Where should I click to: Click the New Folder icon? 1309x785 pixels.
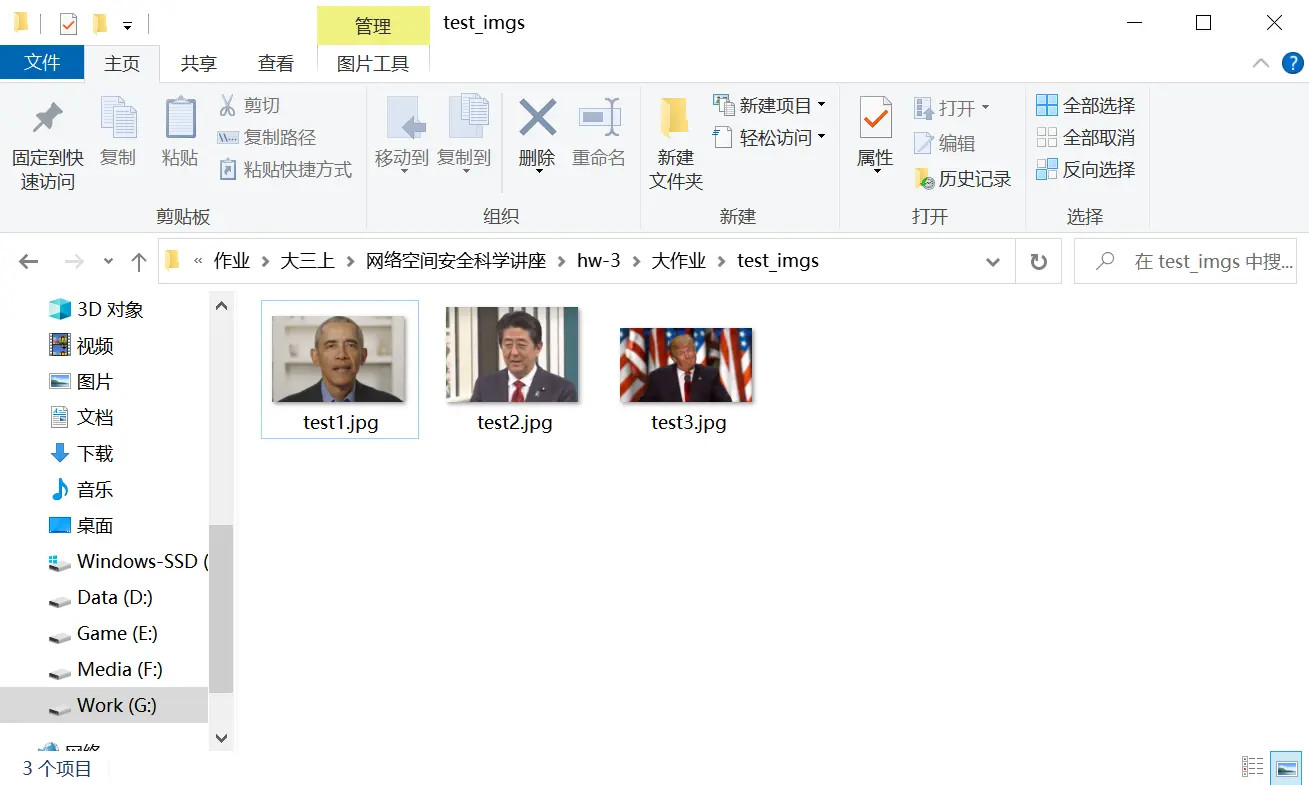coord(675,119)
